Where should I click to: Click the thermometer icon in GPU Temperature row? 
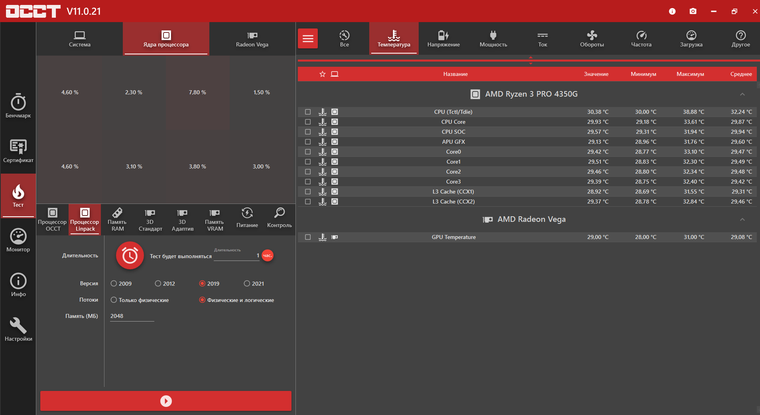pos(322,237)
